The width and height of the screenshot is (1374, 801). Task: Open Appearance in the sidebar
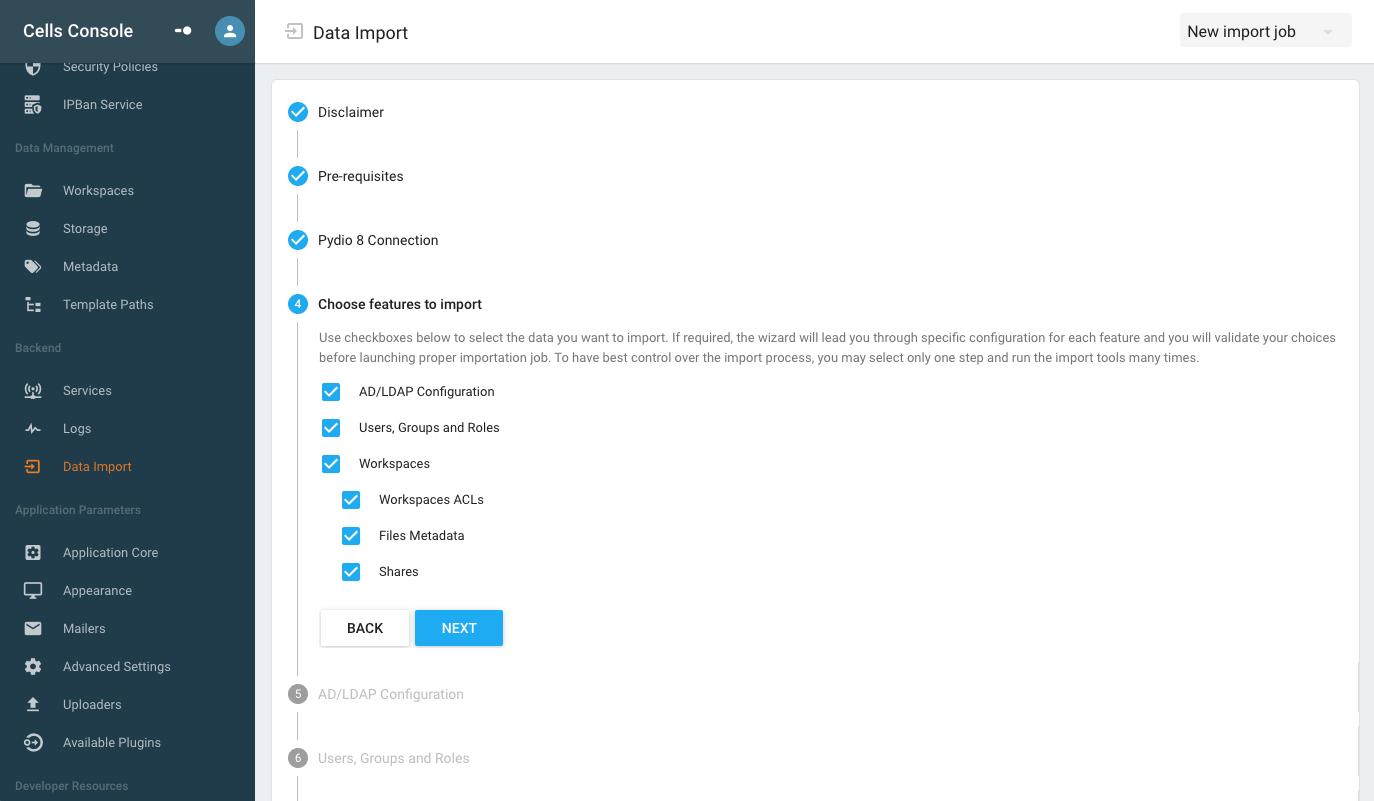97,591
